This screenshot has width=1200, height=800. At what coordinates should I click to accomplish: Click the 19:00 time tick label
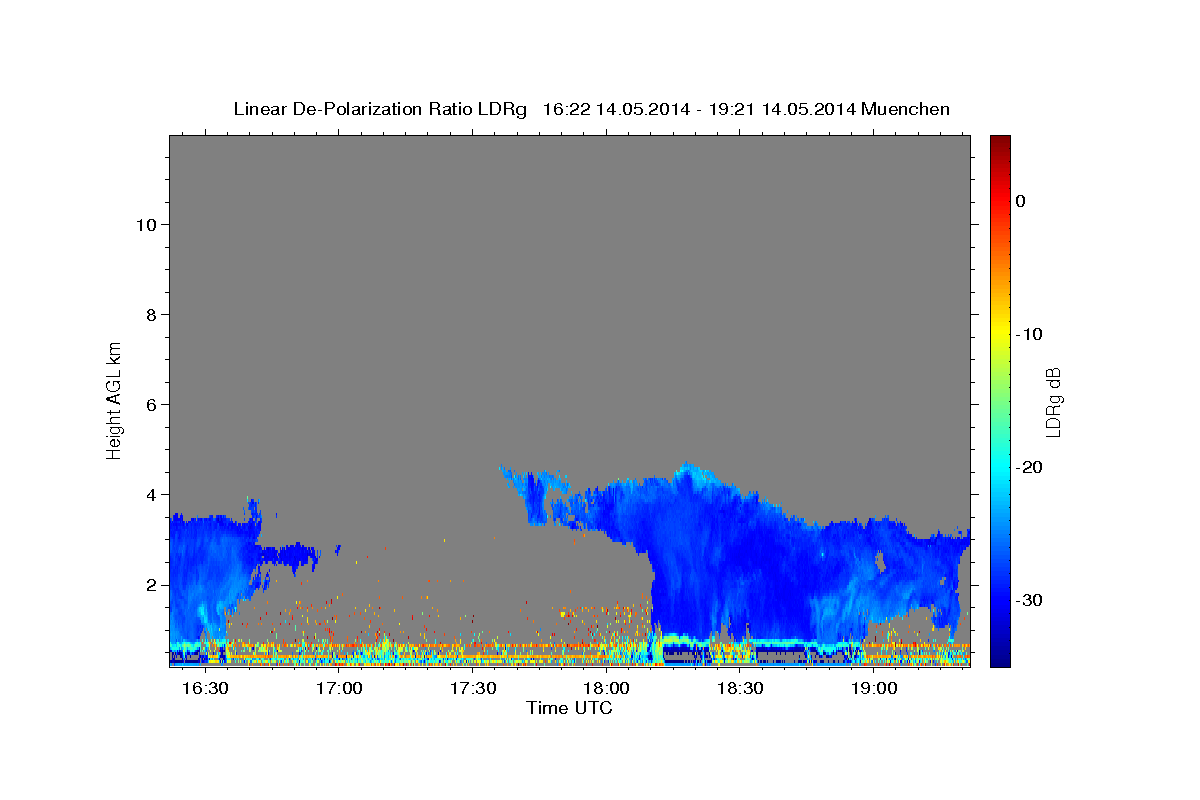873,689
